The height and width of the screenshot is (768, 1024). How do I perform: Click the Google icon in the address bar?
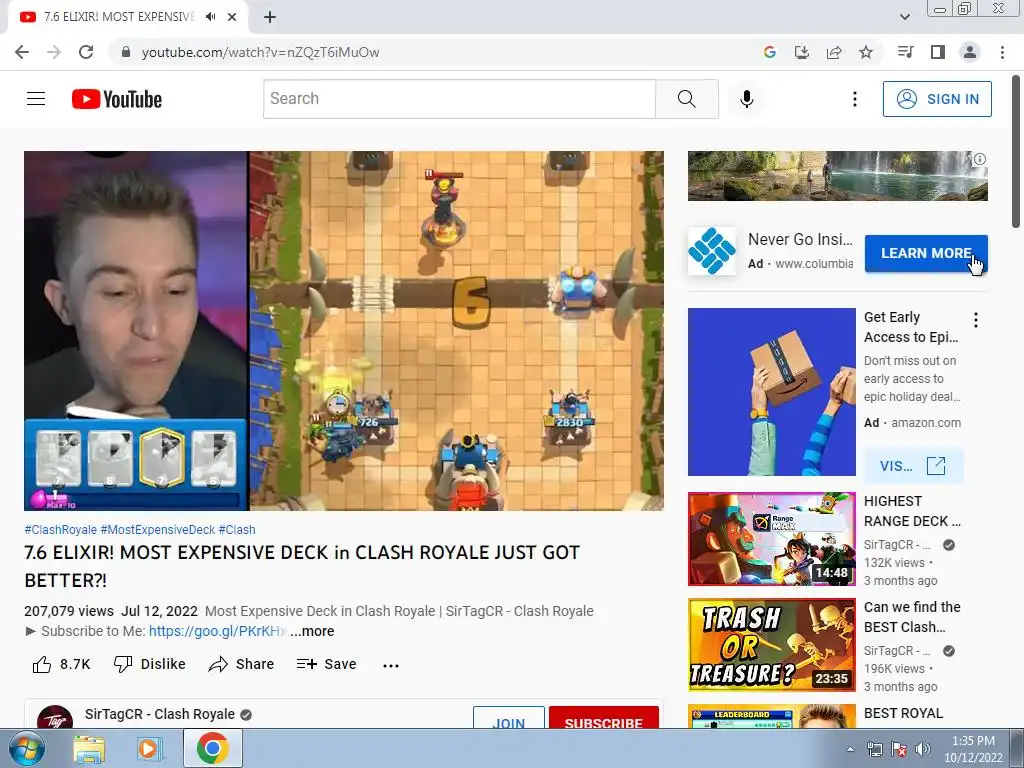tap(769, 52)
